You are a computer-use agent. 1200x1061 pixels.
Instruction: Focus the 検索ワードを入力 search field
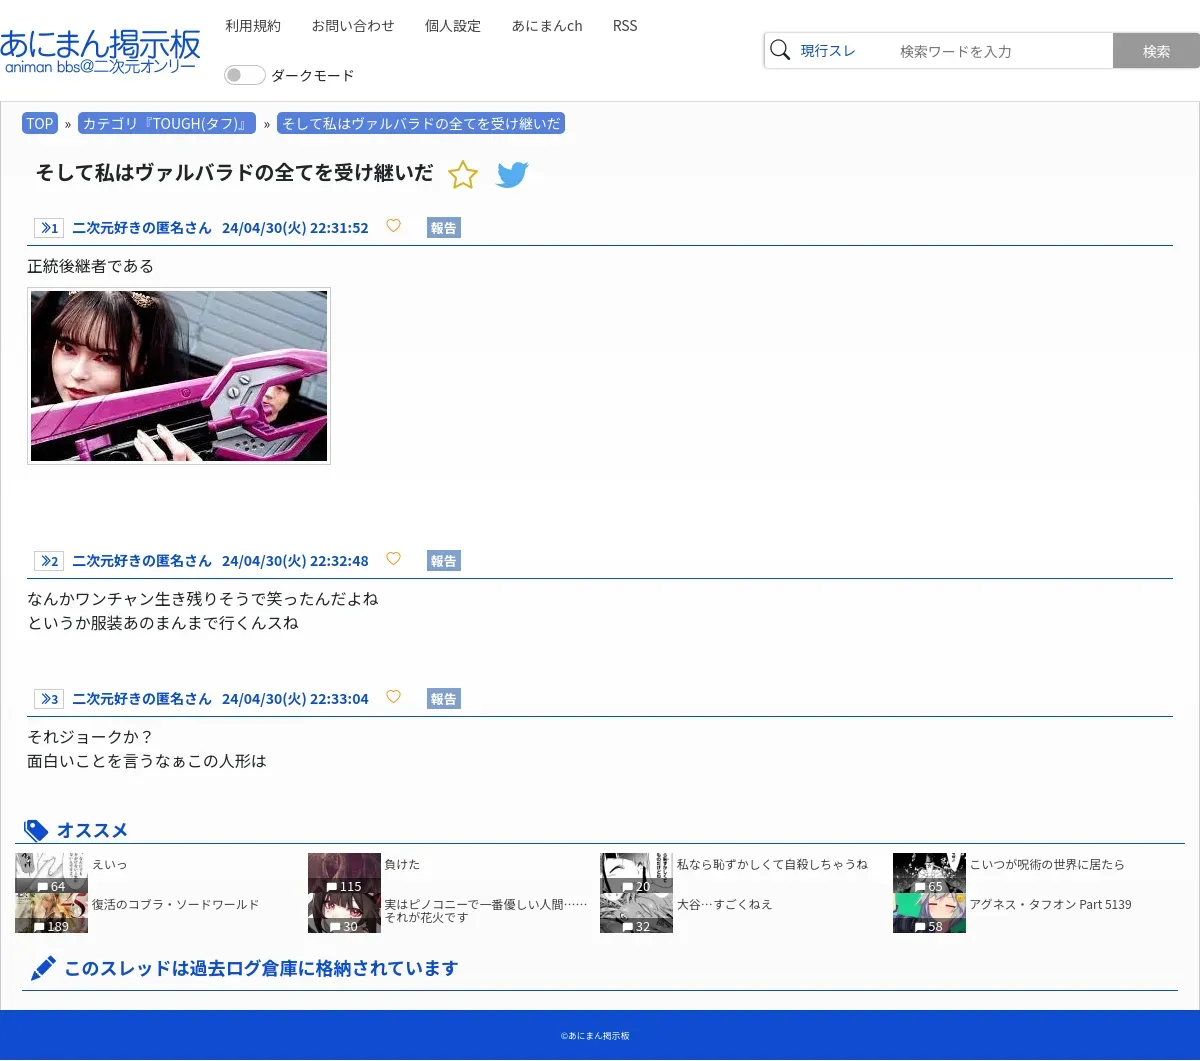point(1000,51)
